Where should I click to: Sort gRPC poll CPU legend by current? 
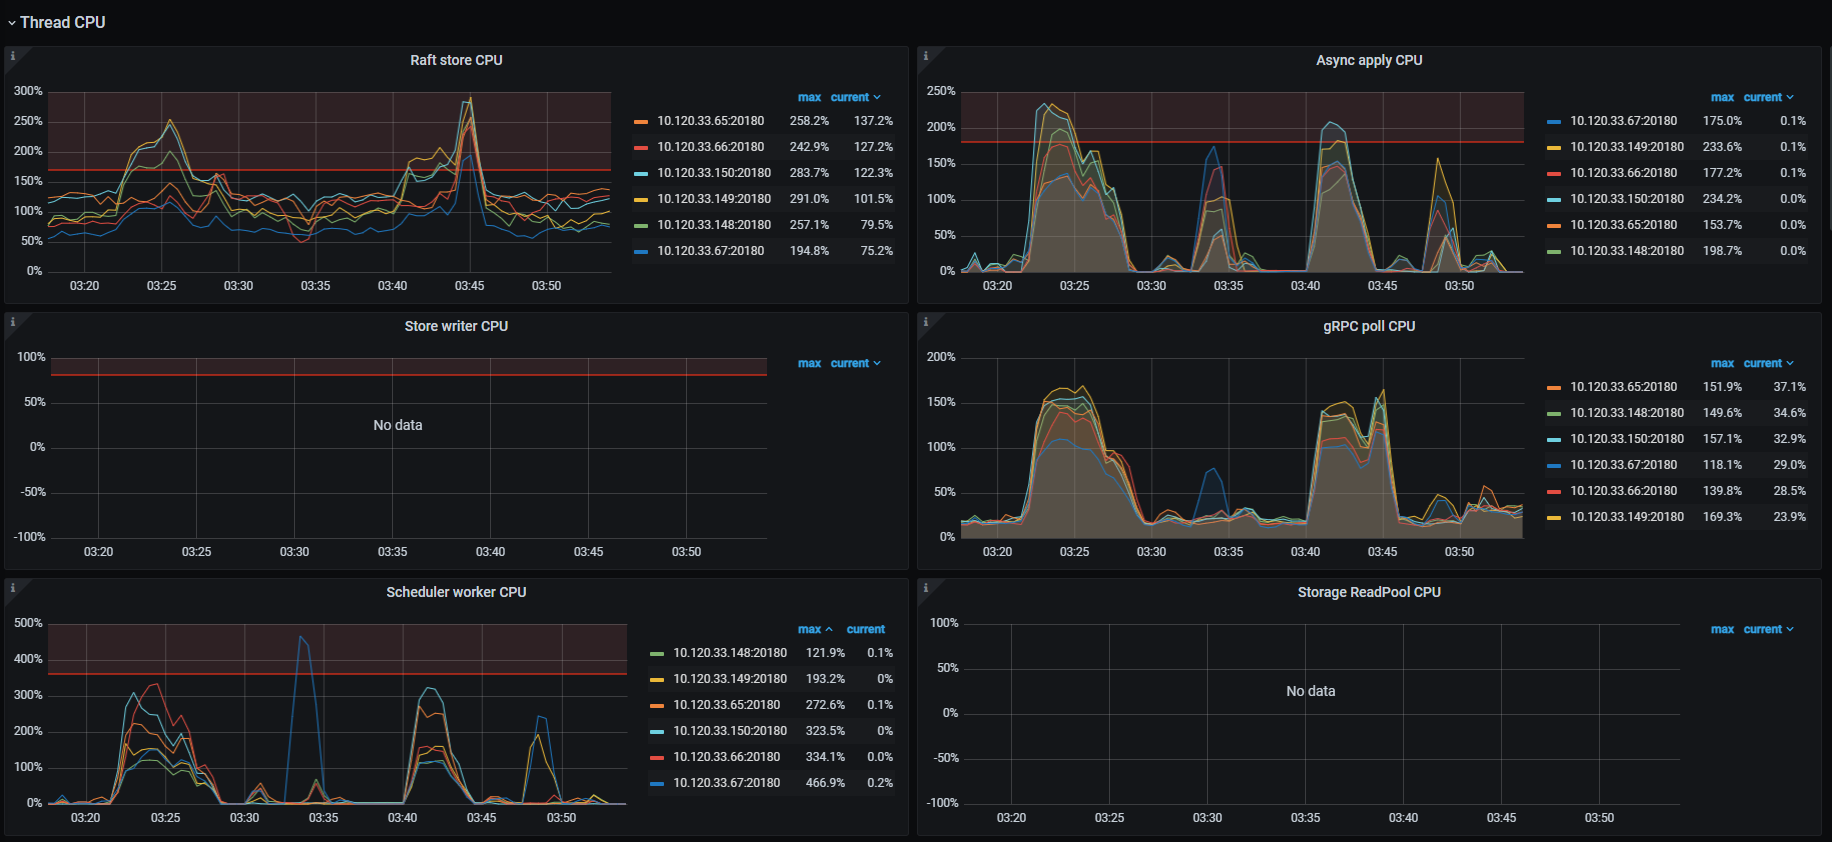(x=1768, y=363)
